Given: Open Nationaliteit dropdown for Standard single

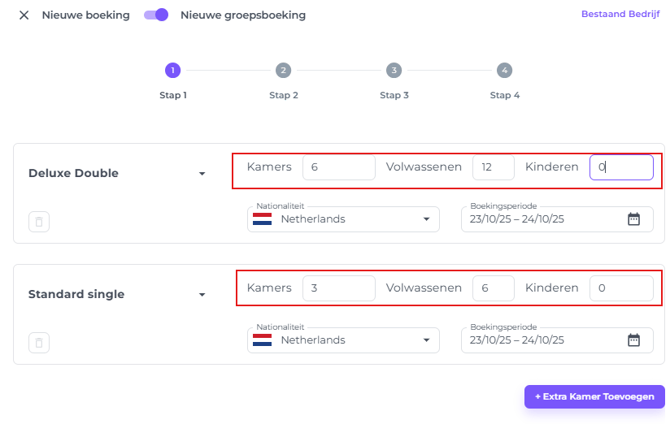Looking at the screenshot, I should (x=426, y=340).
